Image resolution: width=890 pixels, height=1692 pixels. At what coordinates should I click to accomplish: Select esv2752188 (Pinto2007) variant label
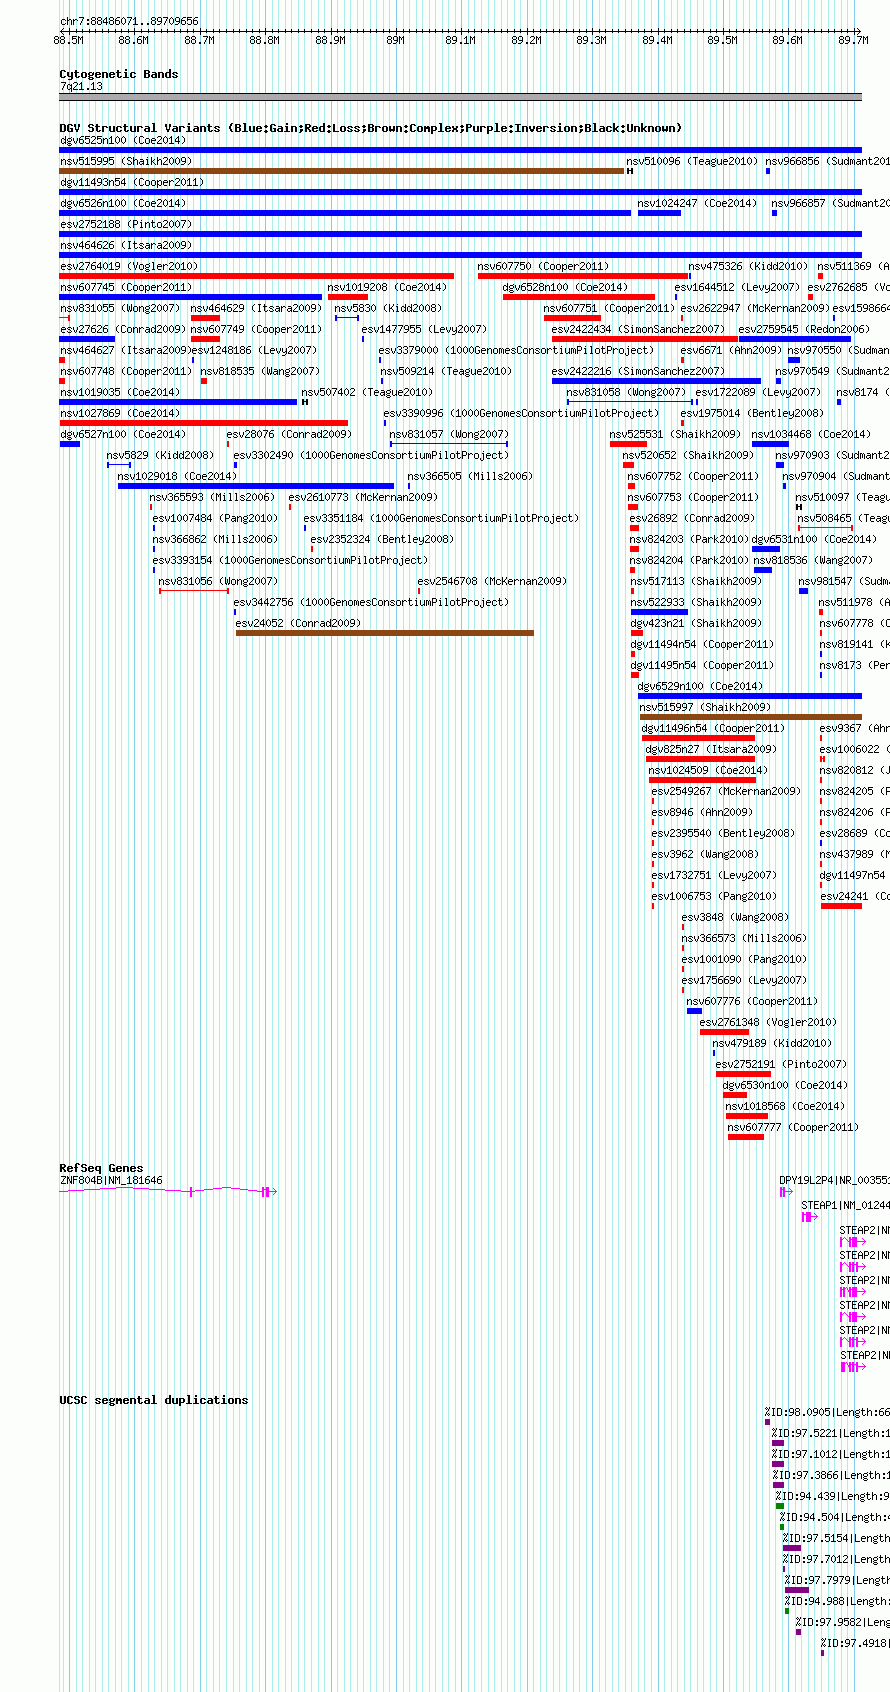[x=125, y=224]
